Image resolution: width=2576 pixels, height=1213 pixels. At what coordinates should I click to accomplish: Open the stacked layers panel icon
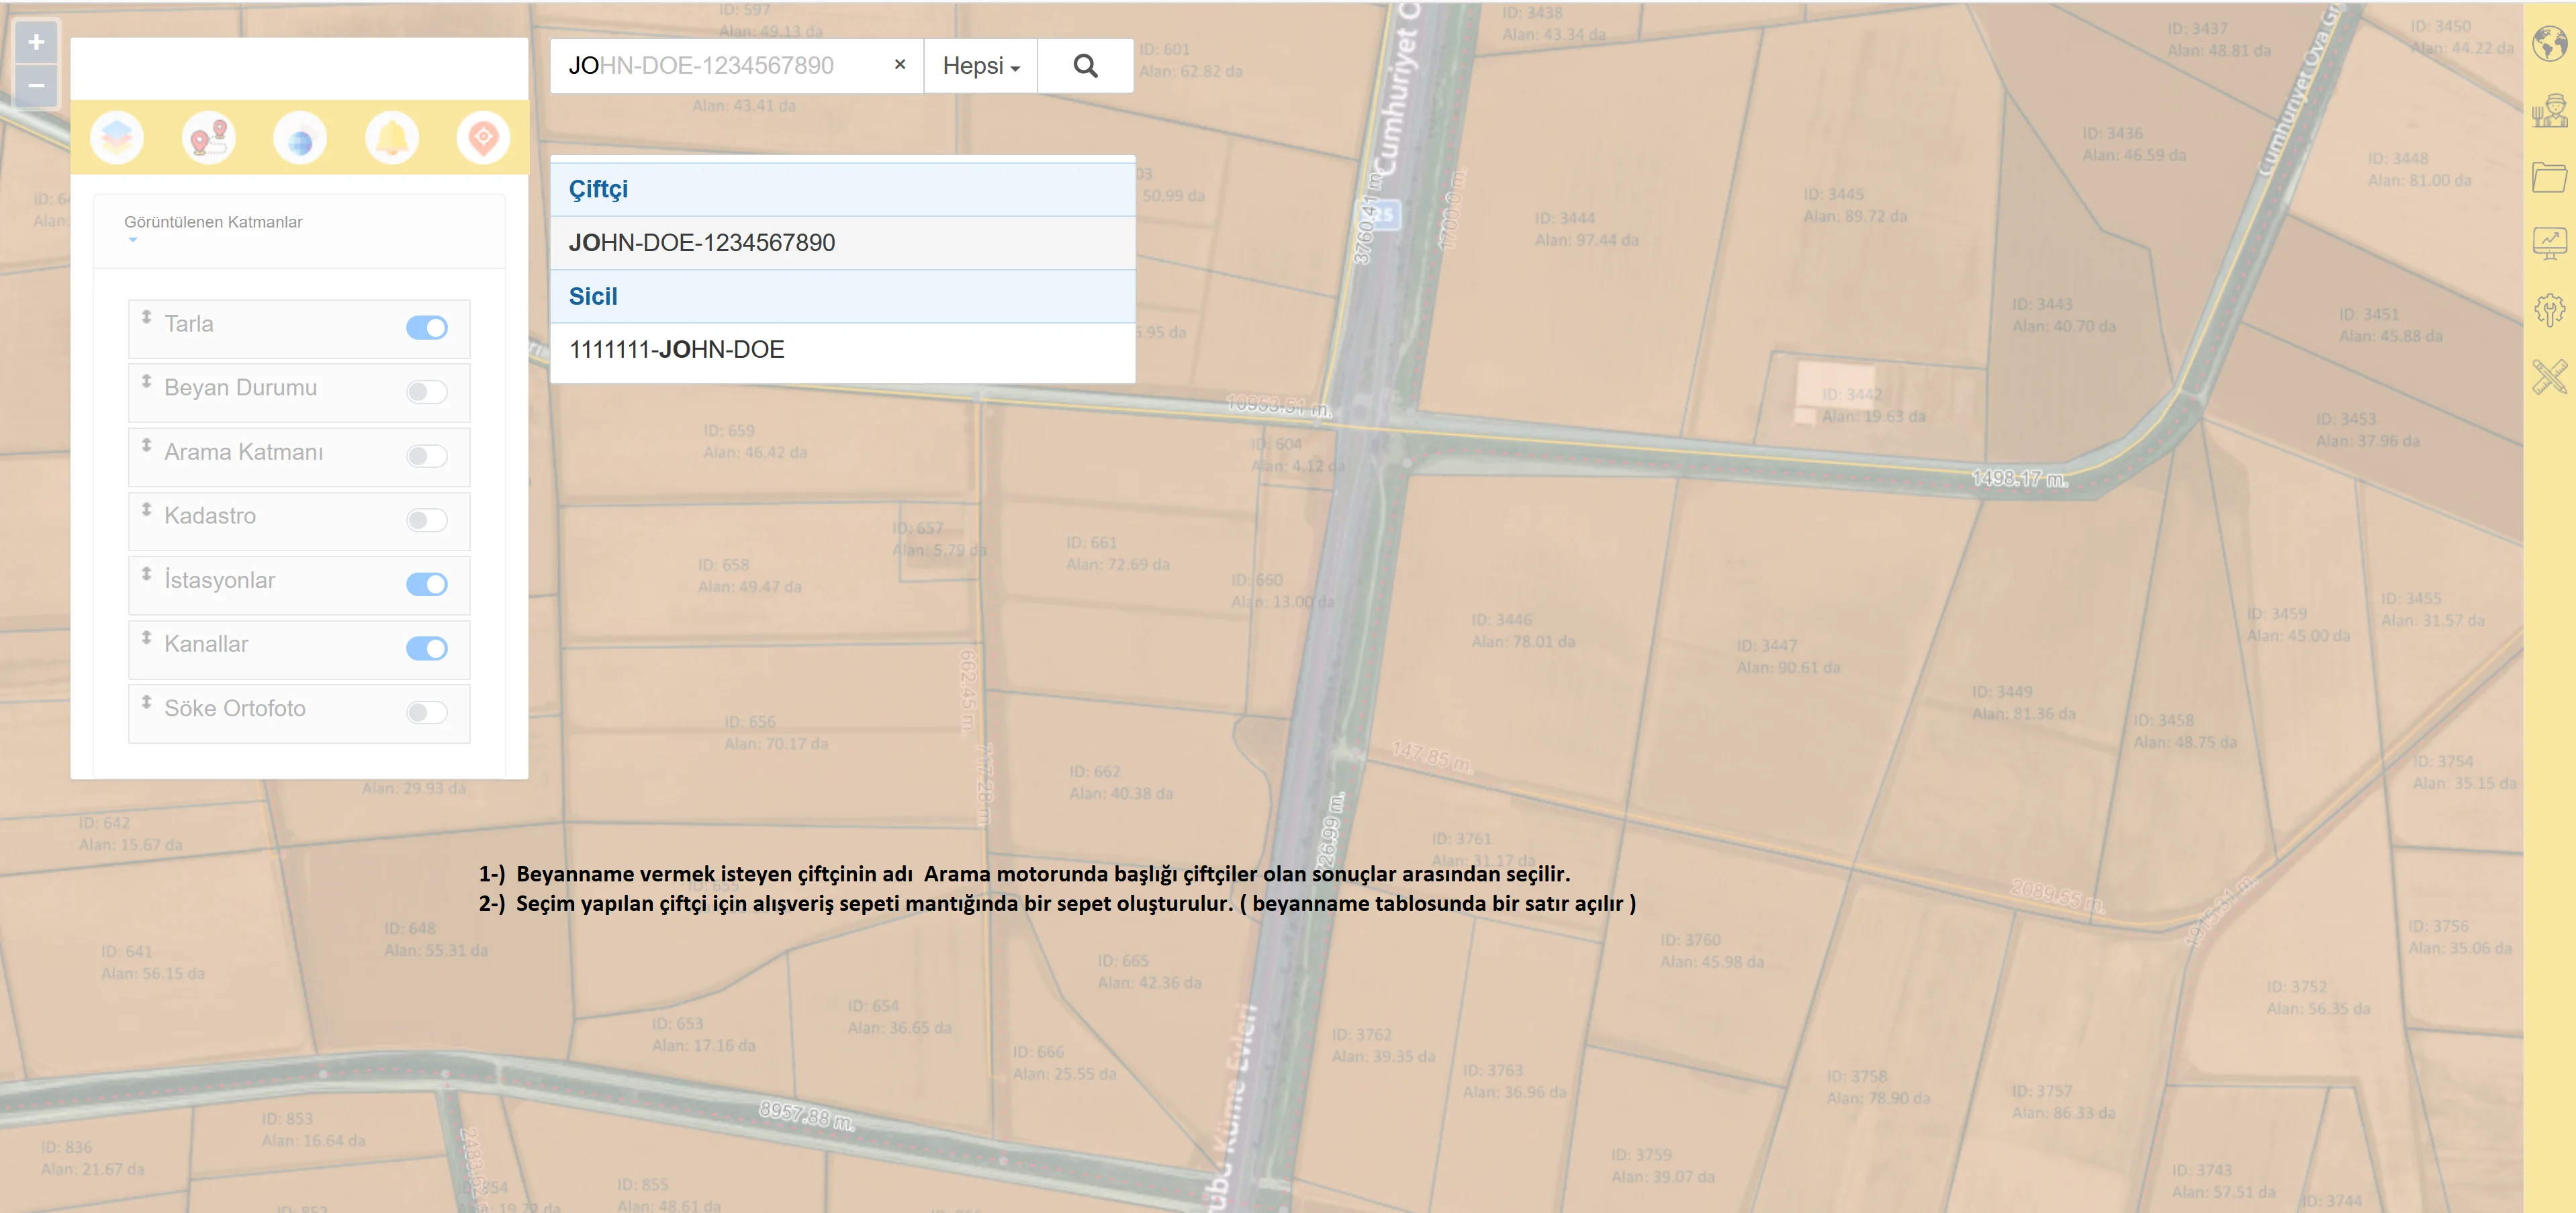coord(117,138)
